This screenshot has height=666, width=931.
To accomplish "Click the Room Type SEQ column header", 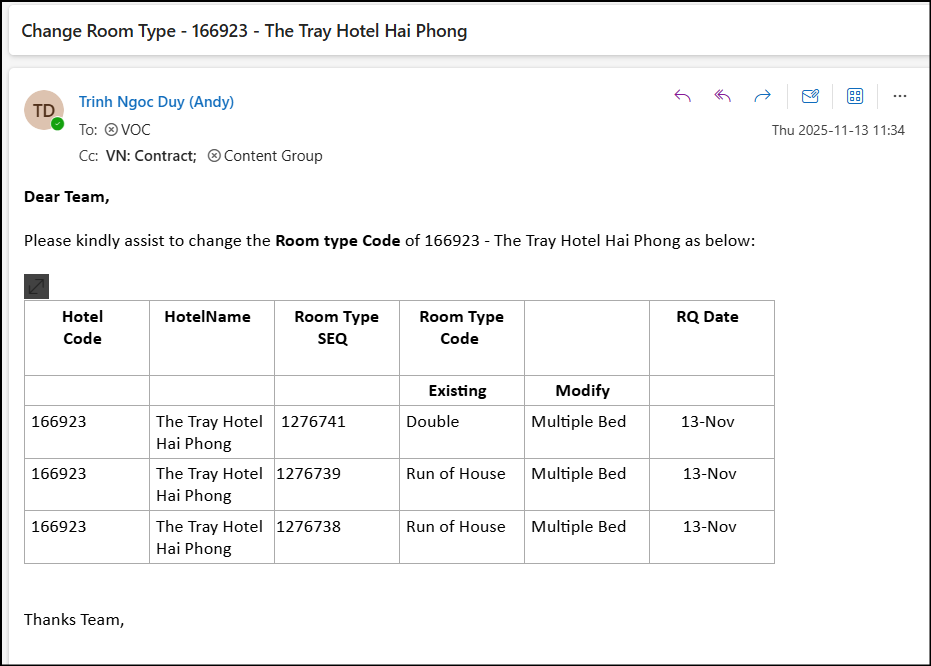I will pos(336,328).
